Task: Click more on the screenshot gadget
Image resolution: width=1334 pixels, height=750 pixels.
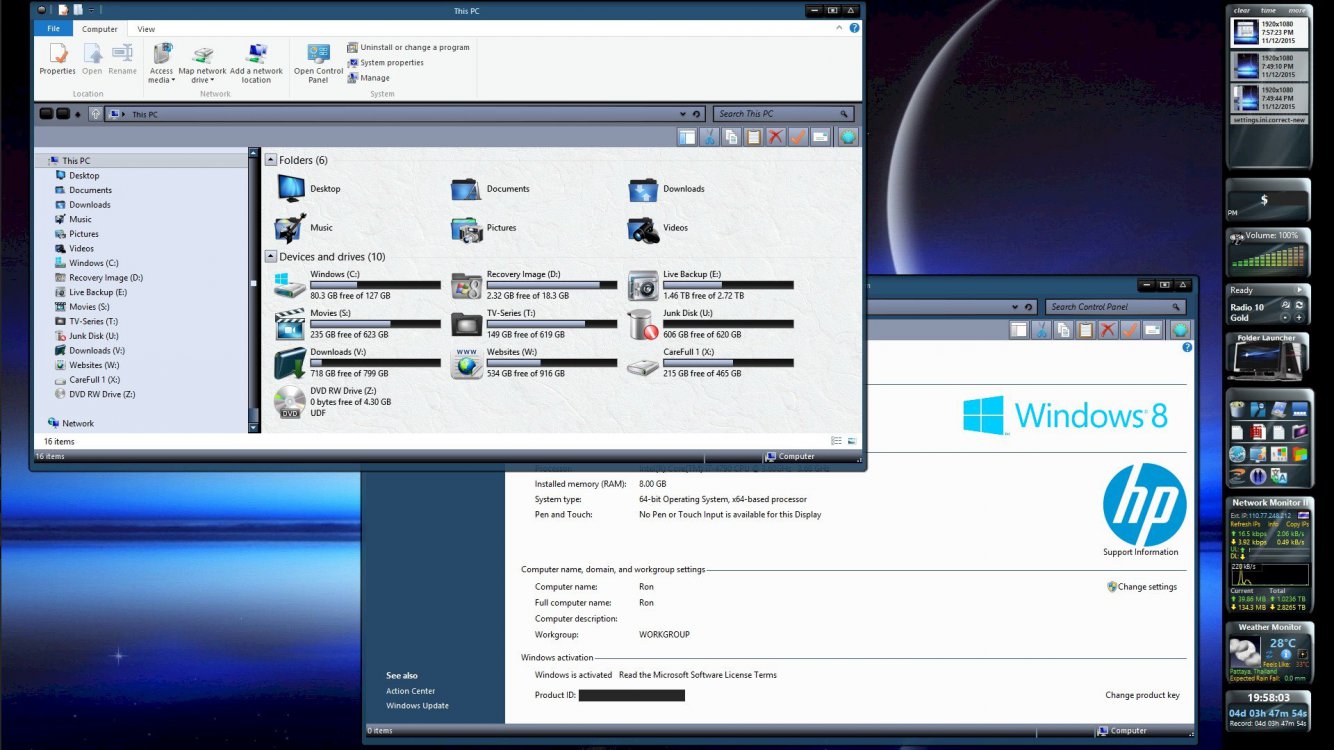Action: click(x=1296, y=10)
